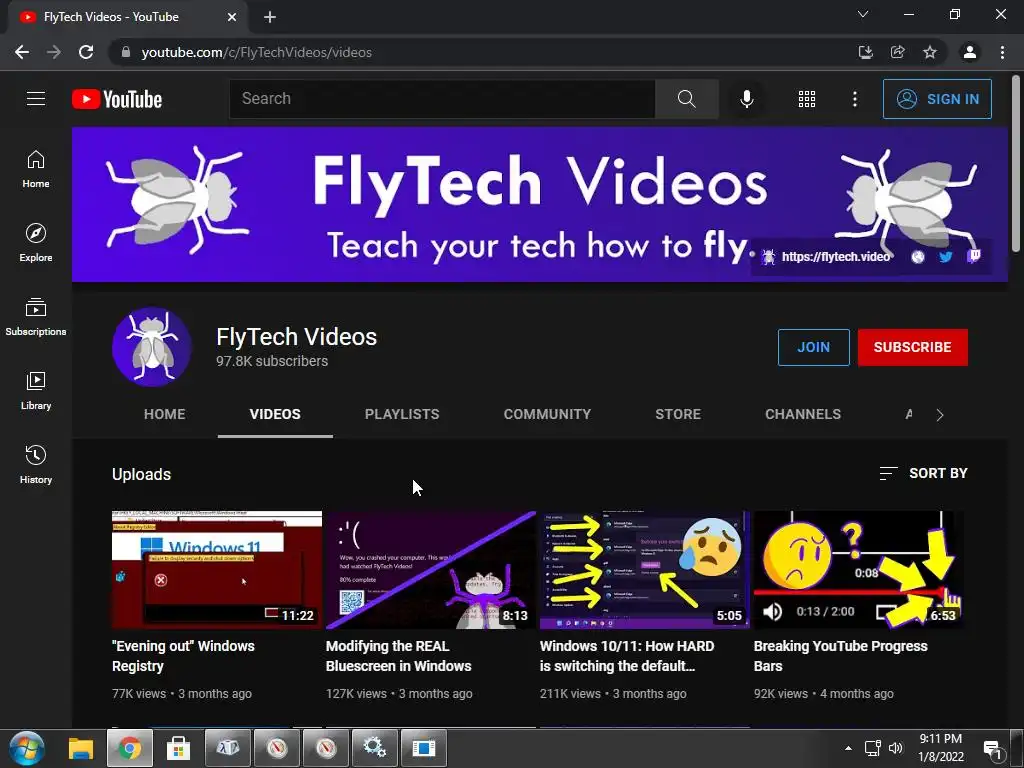The image size is (1024, 768).
Task: Open the SORT BY dropdown
Action: tap(923, 473)
